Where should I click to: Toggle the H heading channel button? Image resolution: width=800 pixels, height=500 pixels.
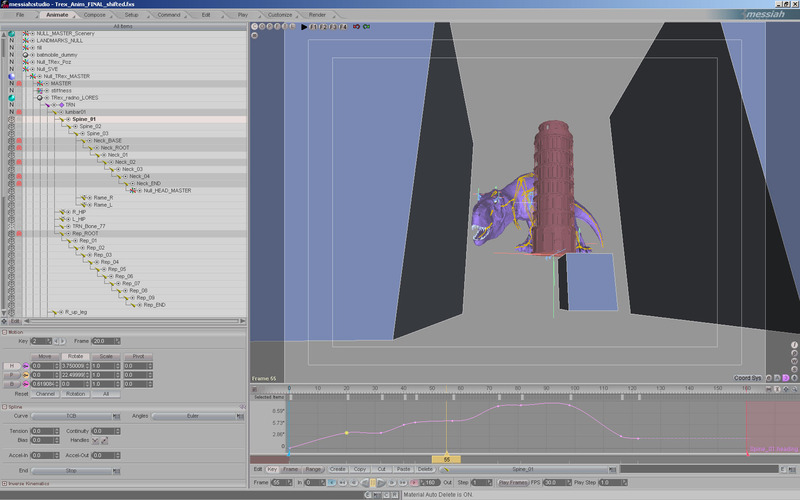11,366
